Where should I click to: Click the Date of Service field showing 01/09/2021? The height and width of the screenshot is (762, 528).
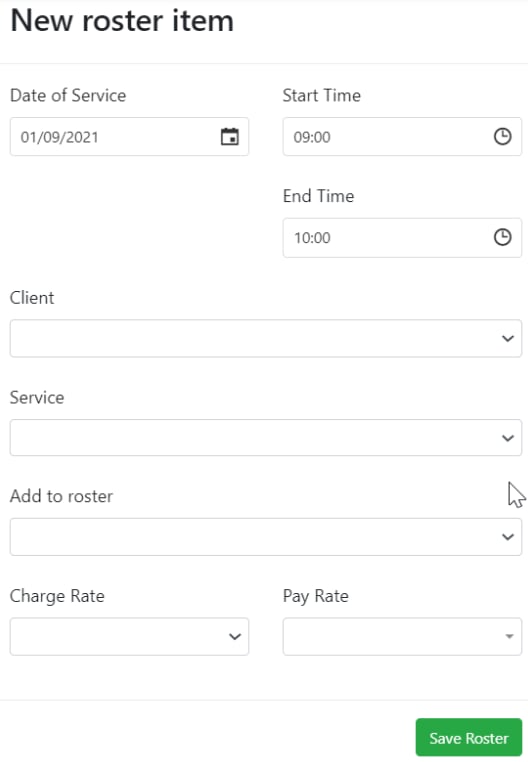click(x=129, y=137)
